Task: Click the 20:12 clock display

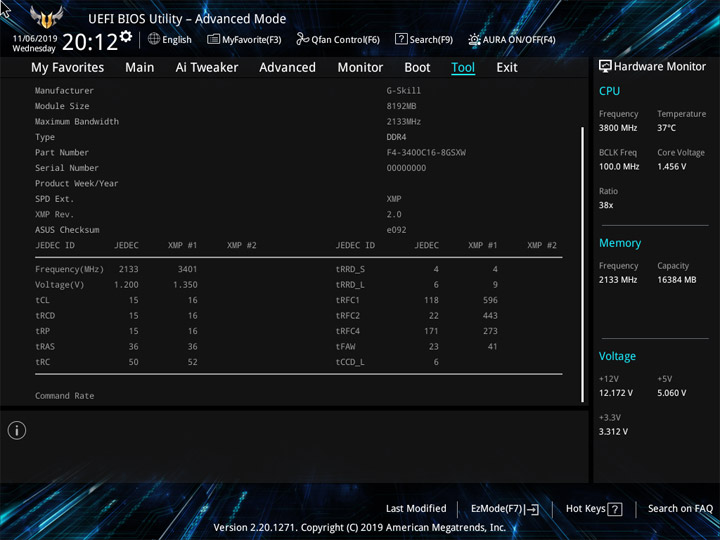Action: (x=90, y=42)
